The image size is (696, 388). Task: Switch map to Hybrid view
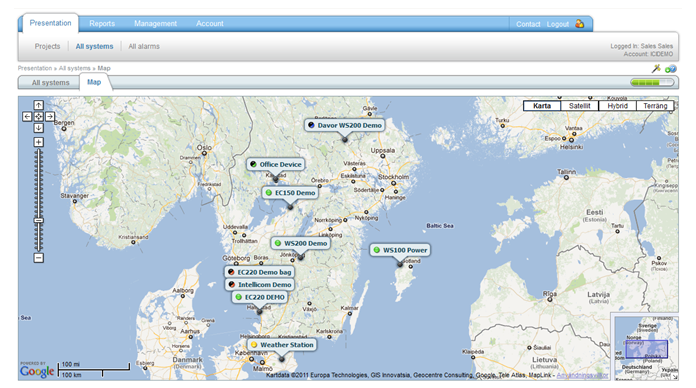tap(617, 106)
